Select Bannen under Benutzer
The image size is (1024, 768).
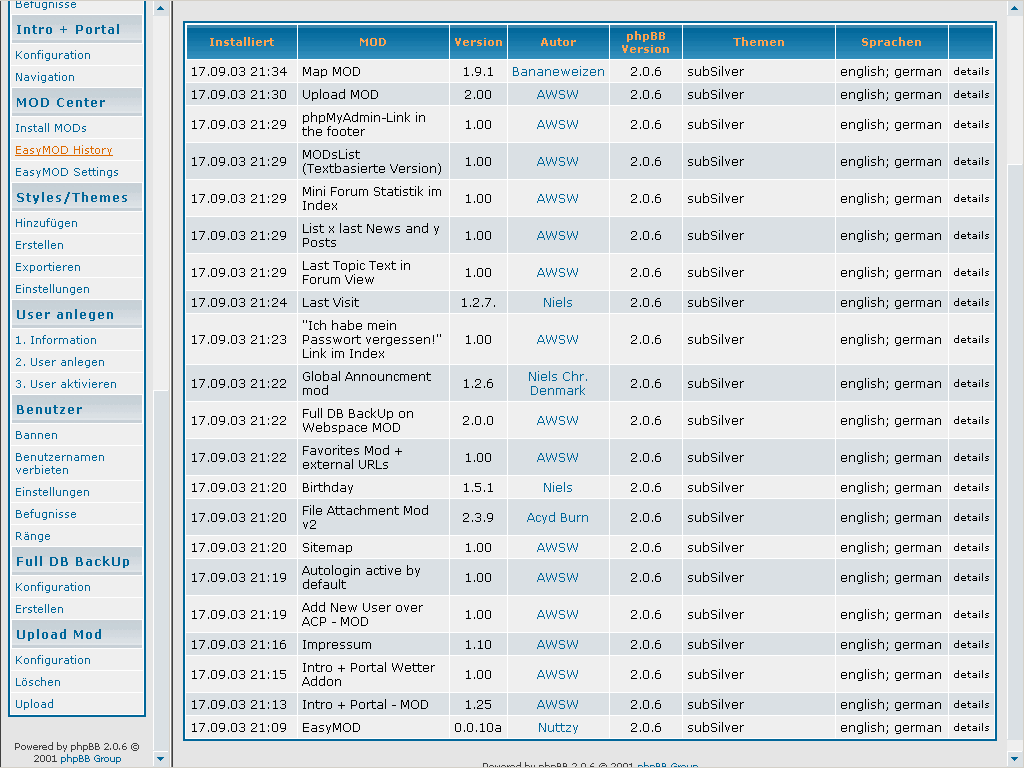pos(36,435)
